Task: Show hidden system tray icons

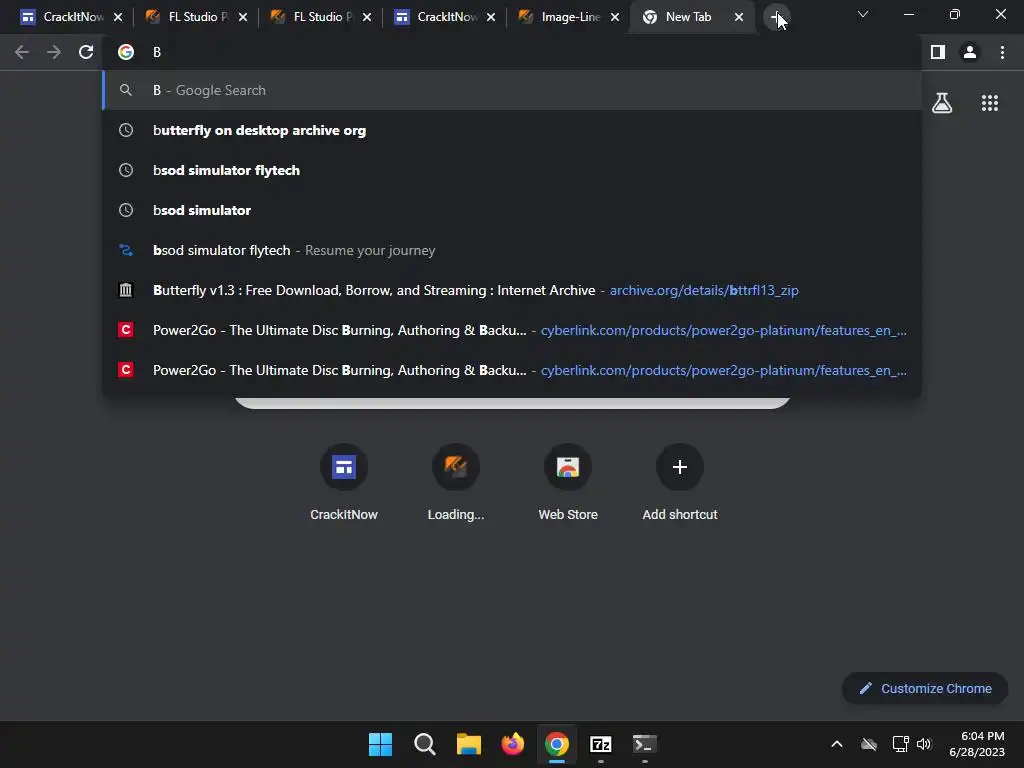Action: (837, 744)
